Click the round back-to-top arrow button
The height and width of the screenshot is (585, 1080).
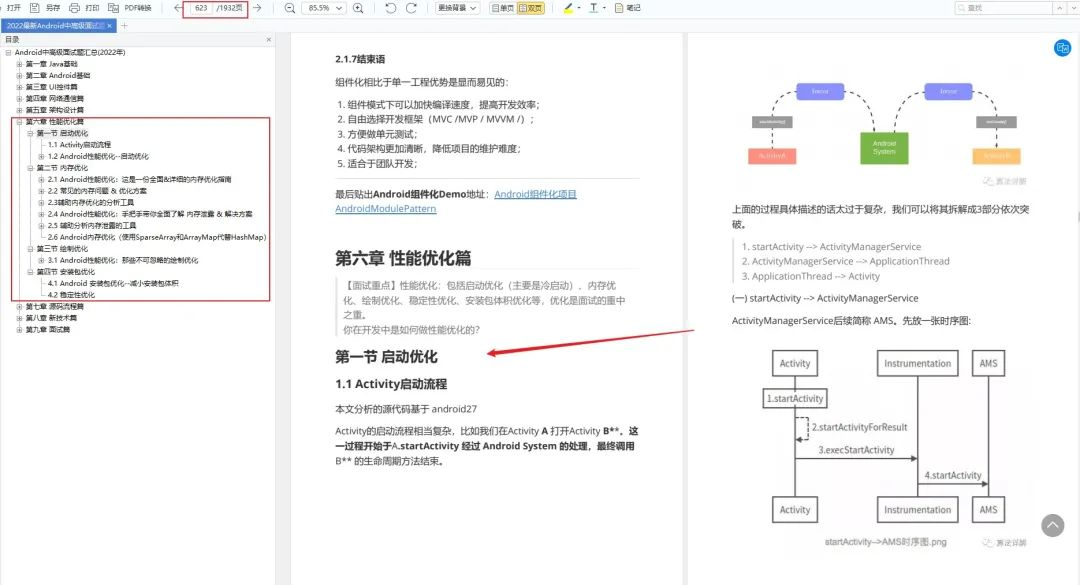[1052, 525]
